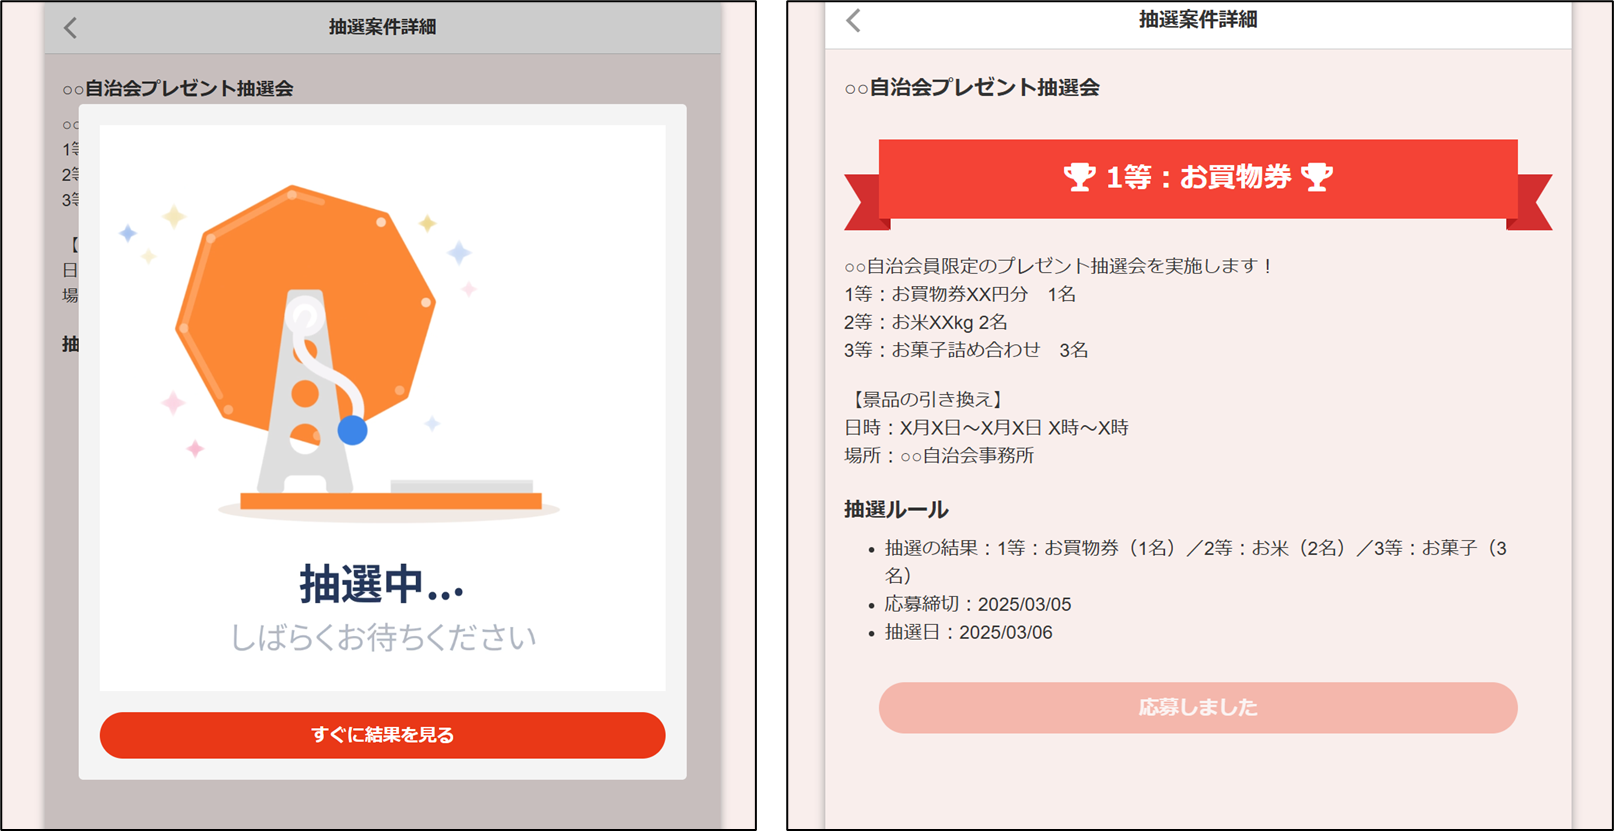Go back using left screen's arrow
This screenshot has width=1614, height=831.
(70, 28)
